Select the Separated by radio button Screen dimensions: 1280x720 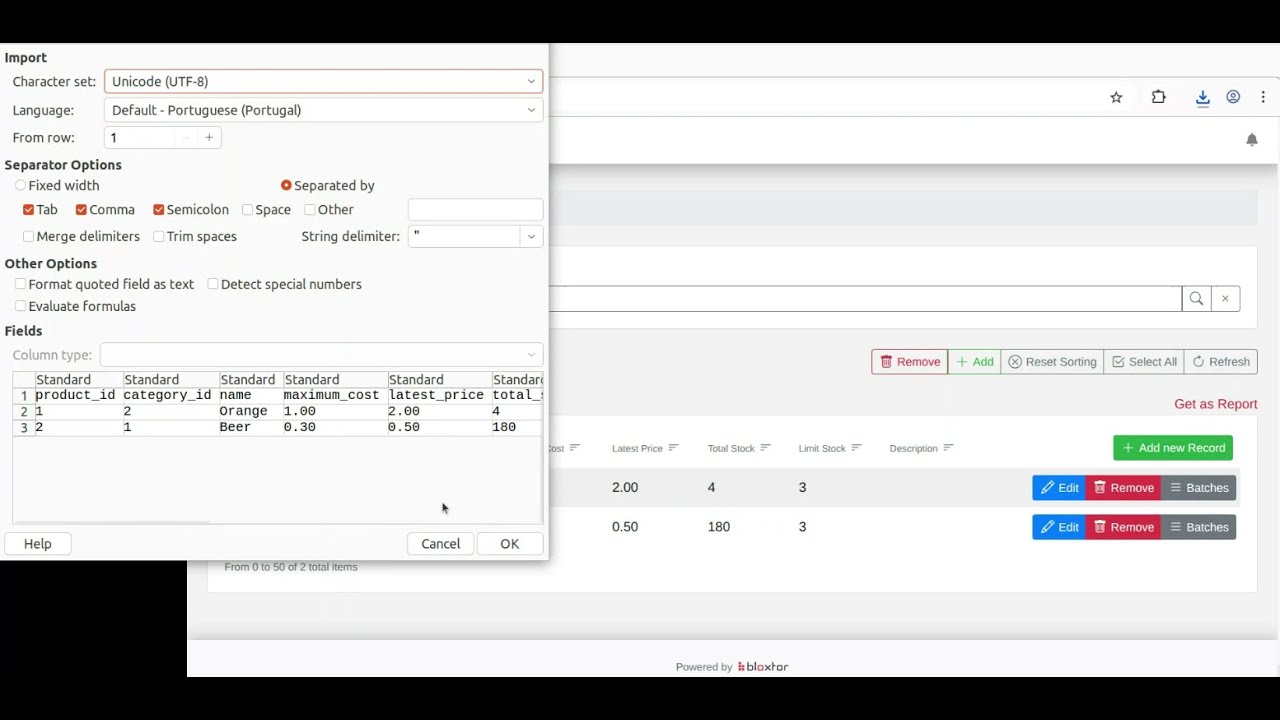click(x=286, y=185)
